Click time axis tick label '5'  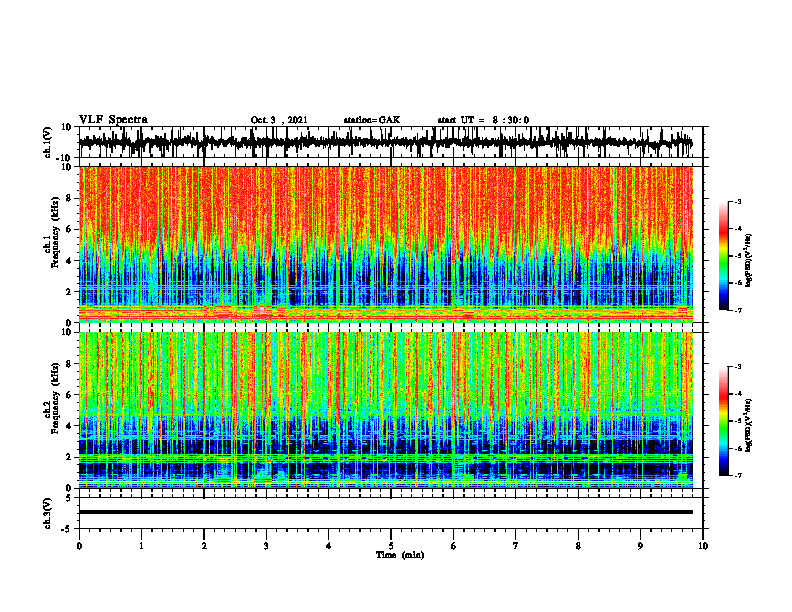(391, 546)
